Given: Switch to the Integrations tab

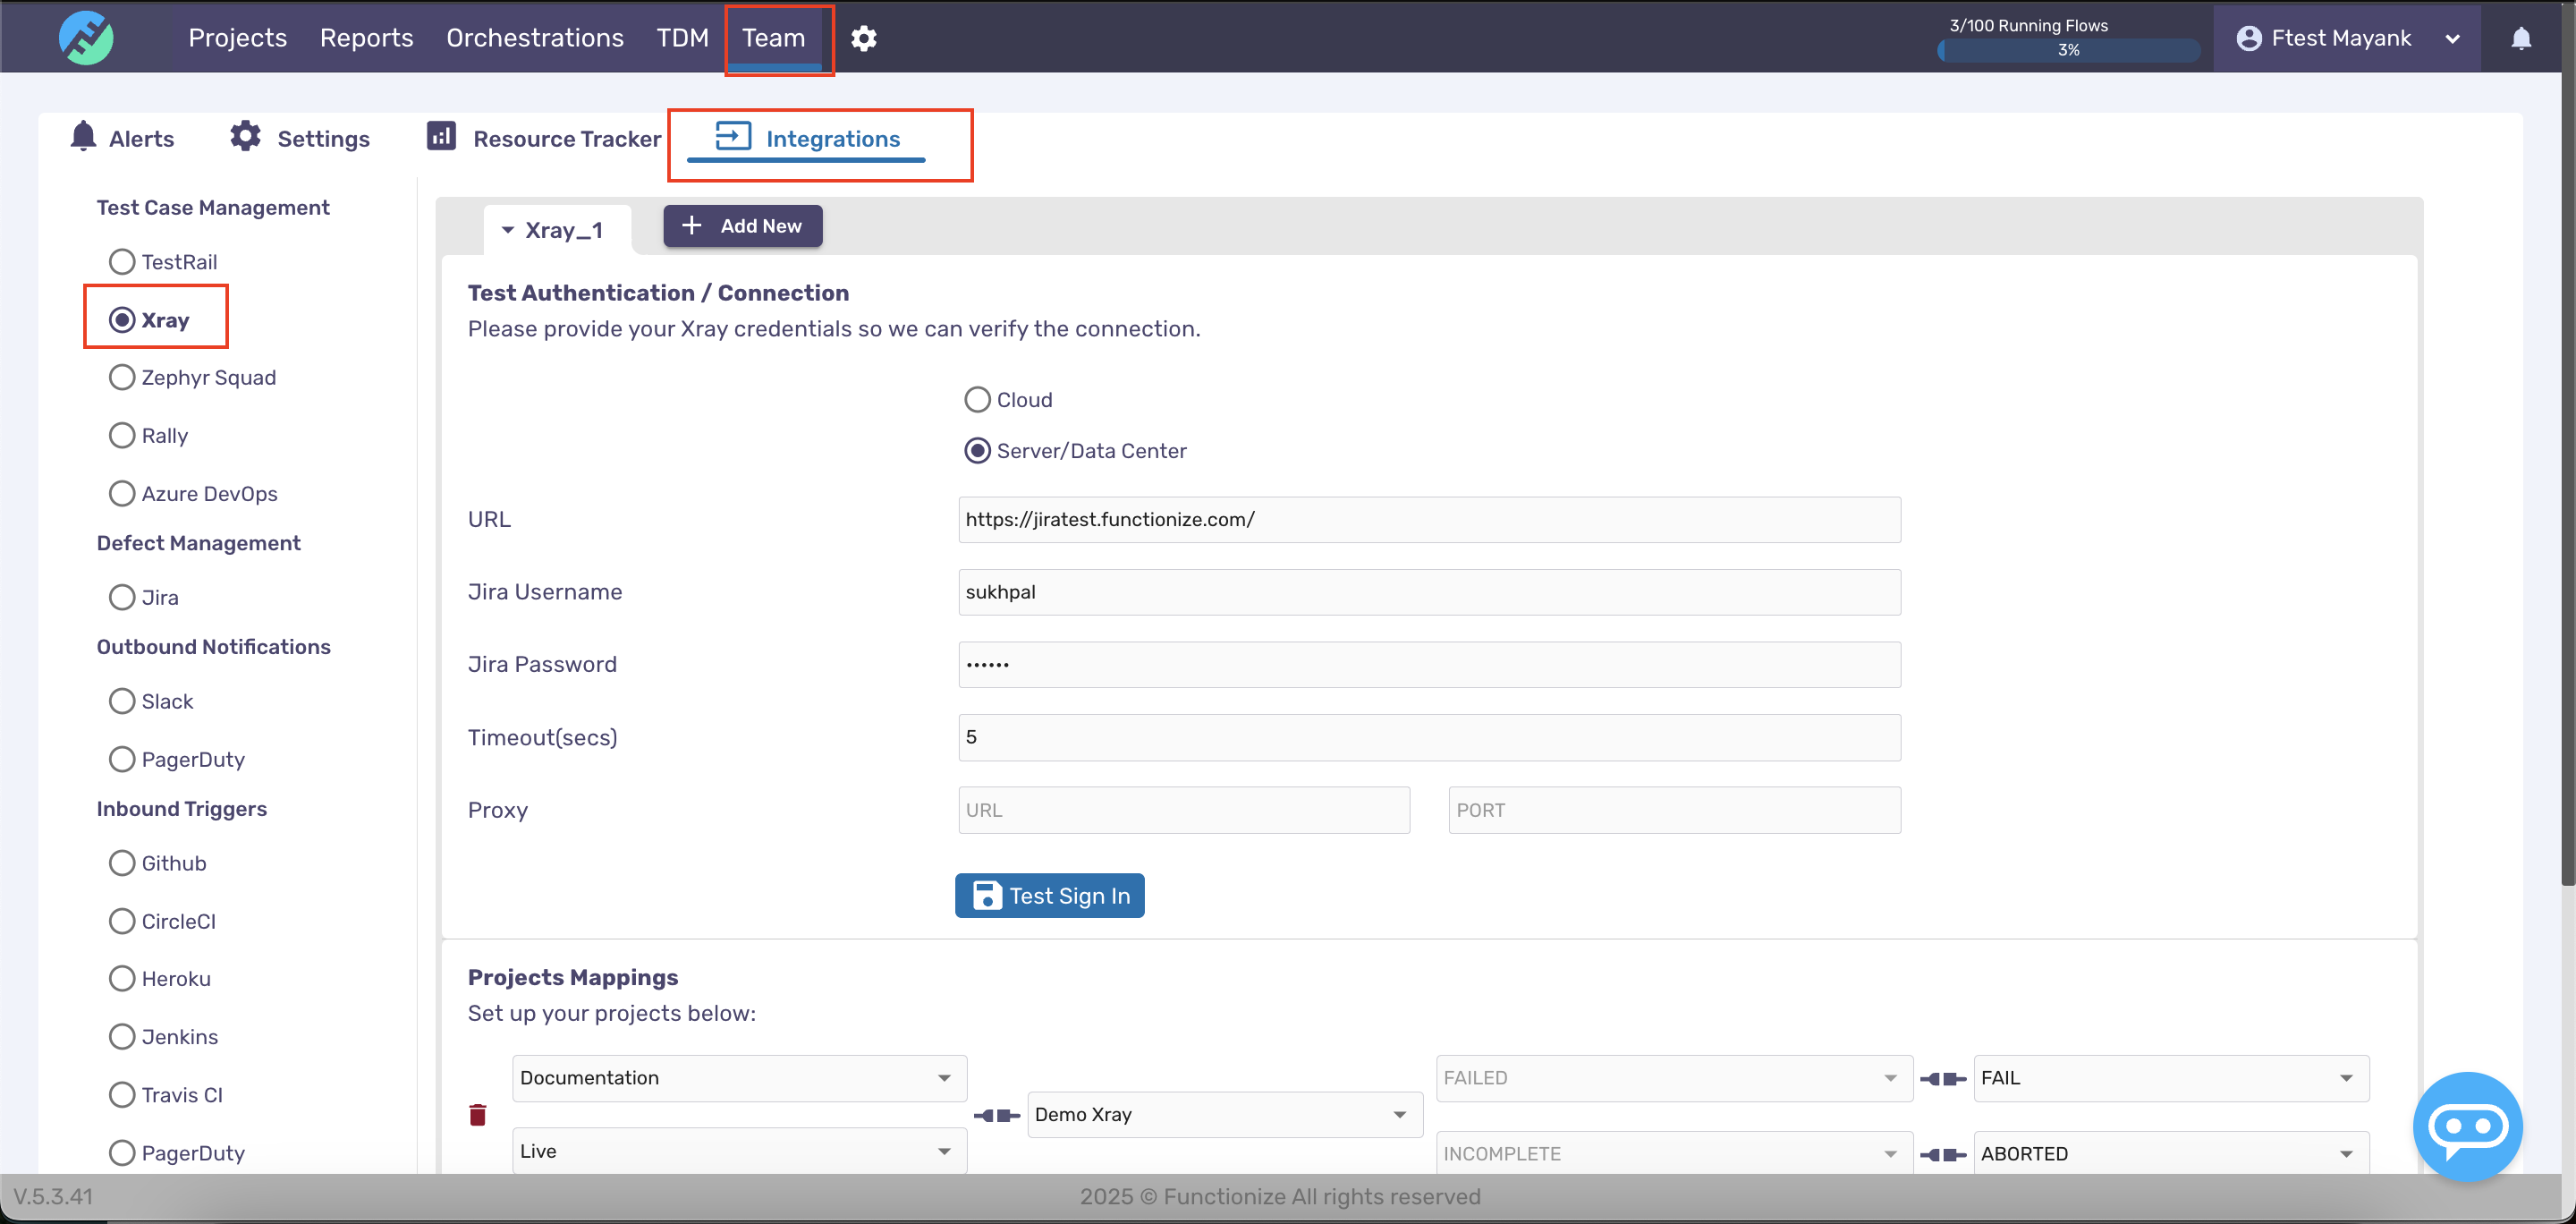Looking at the screenshot, I should click(x=807, y=138).
